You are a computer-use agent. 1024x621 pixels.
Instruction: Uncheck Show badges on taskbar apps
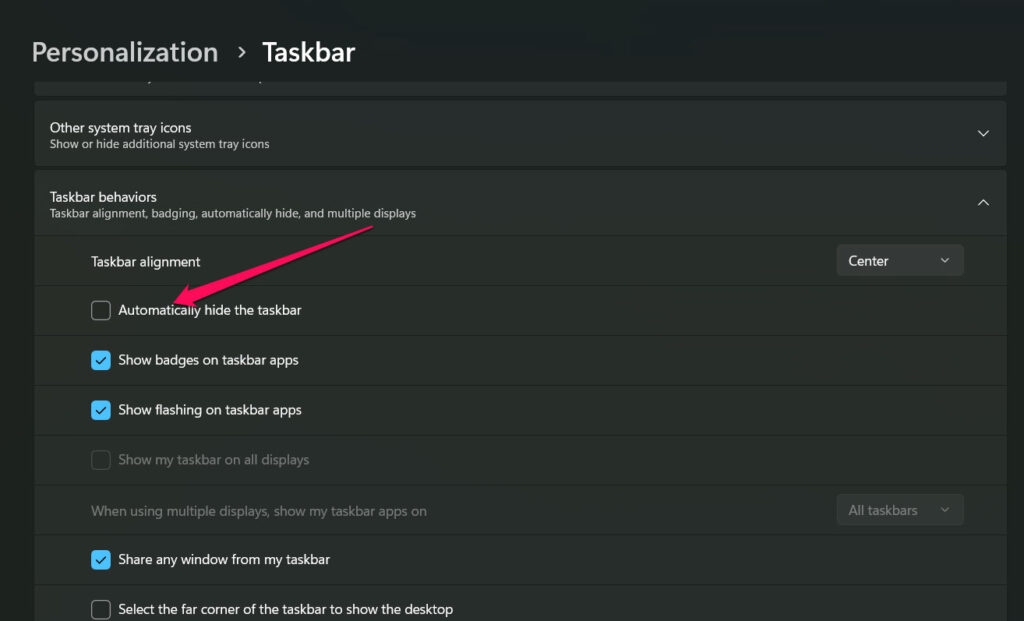coord(101,360)
